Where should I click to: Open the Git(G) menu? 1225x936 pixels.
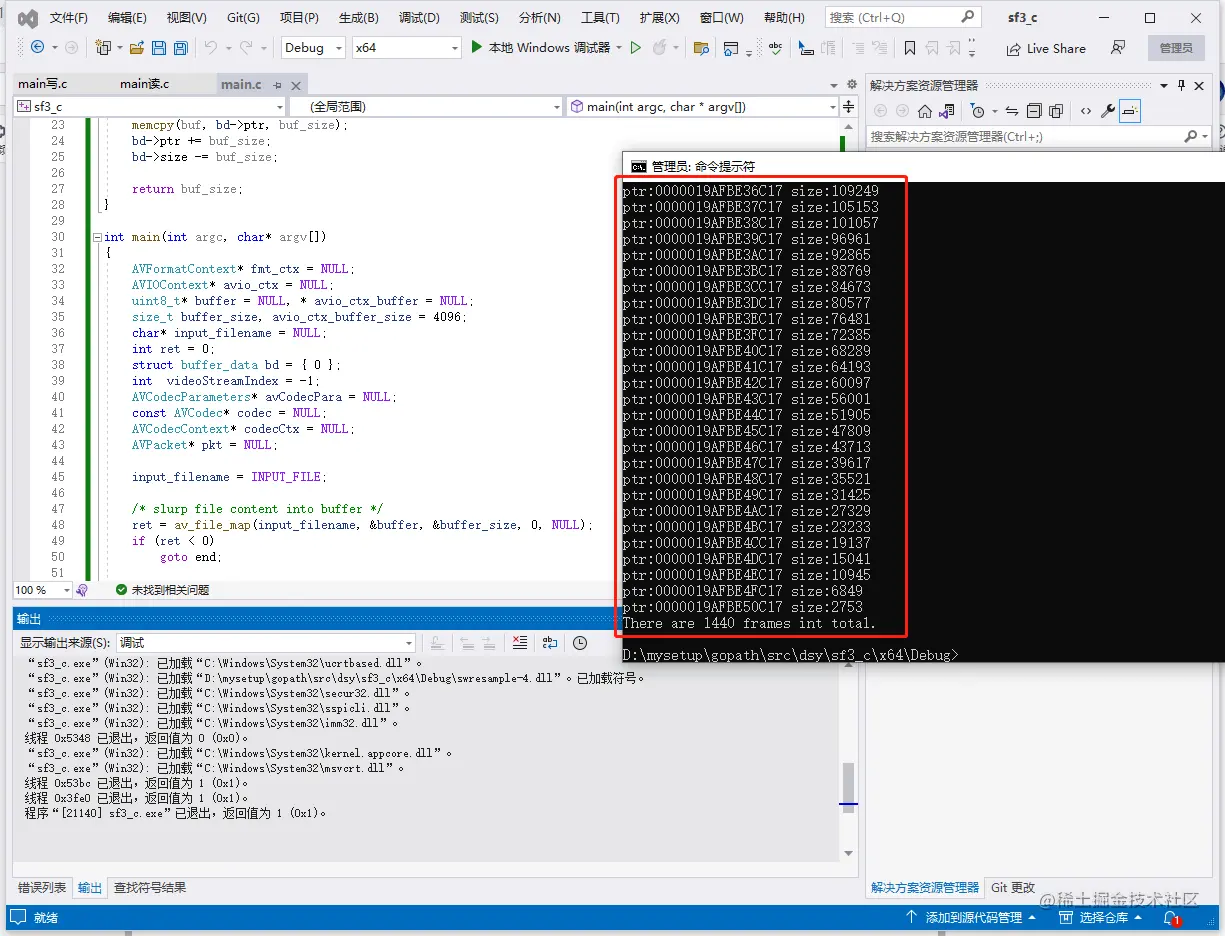coord(243,18)
